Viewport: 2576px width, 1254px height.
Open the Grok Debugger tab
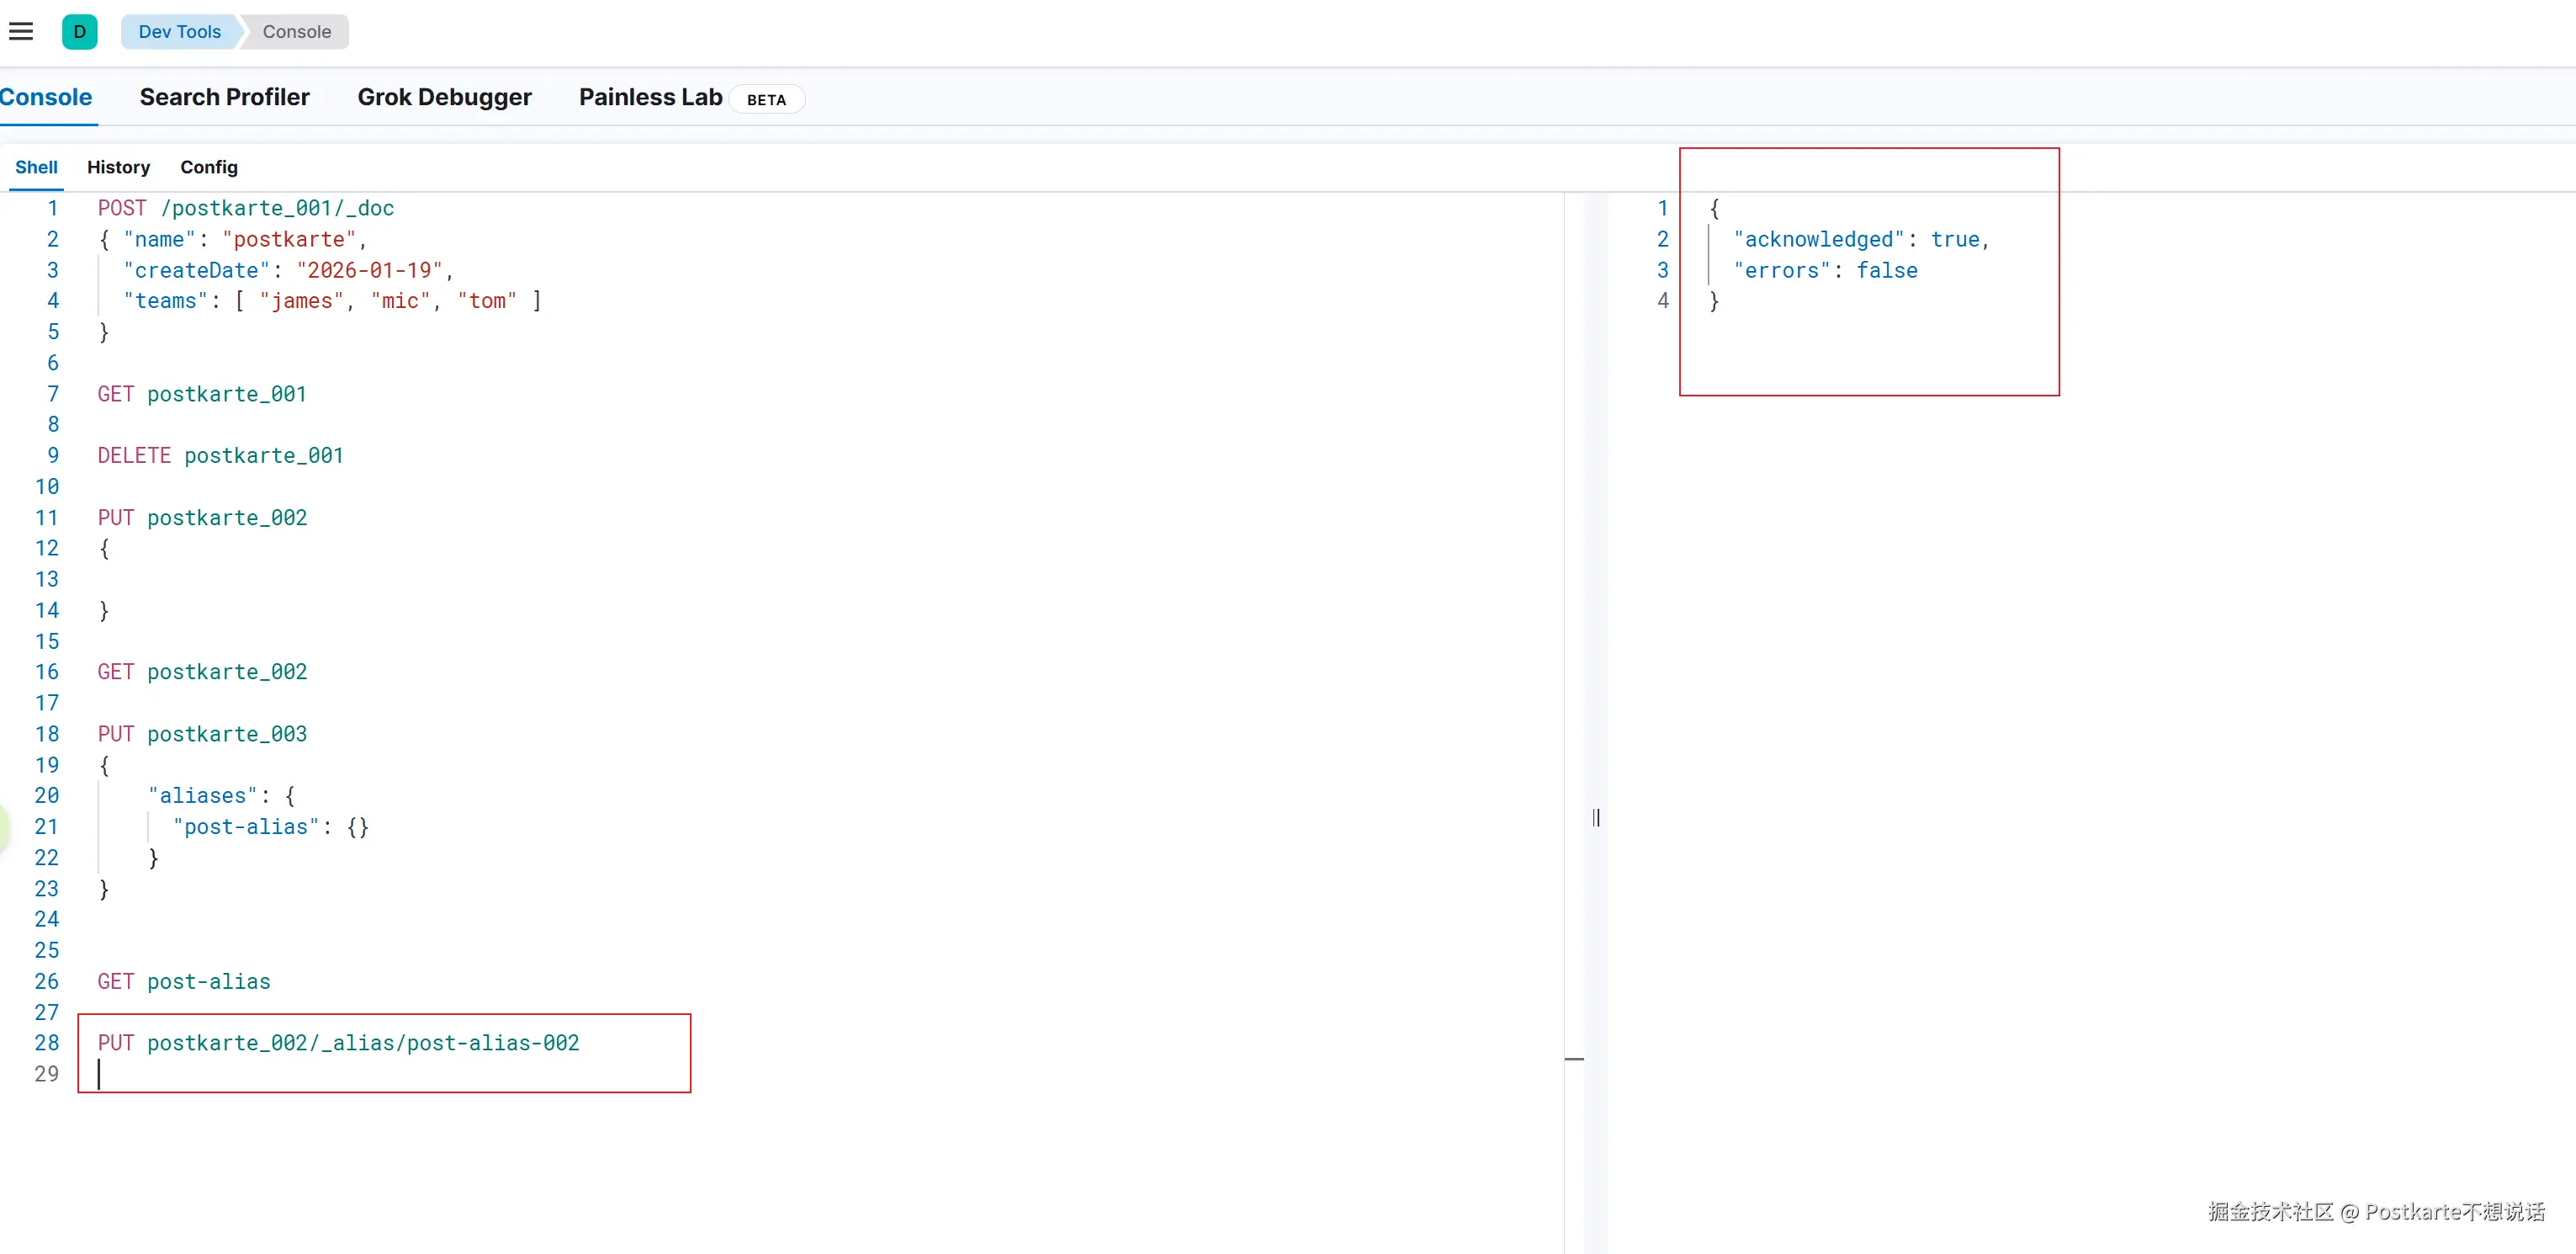coord(444,97)
